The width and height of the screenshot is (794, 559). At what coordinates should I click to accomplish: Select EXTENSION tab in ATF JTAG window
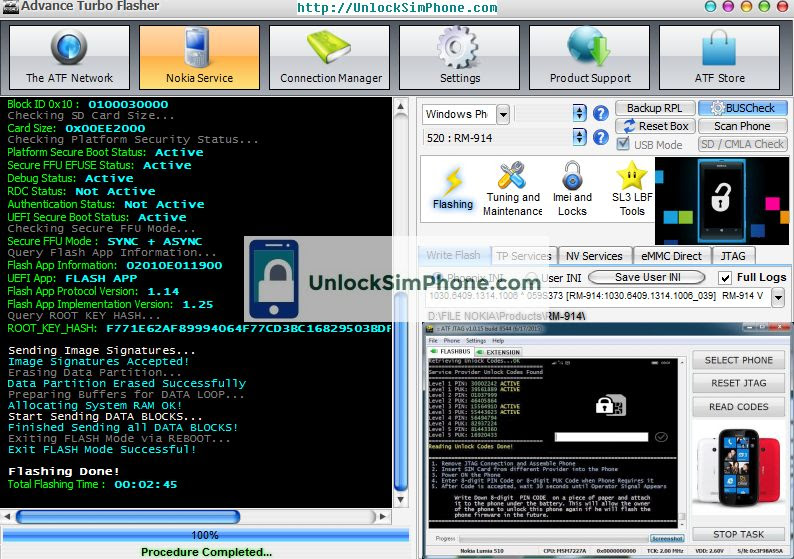[498, 352]
